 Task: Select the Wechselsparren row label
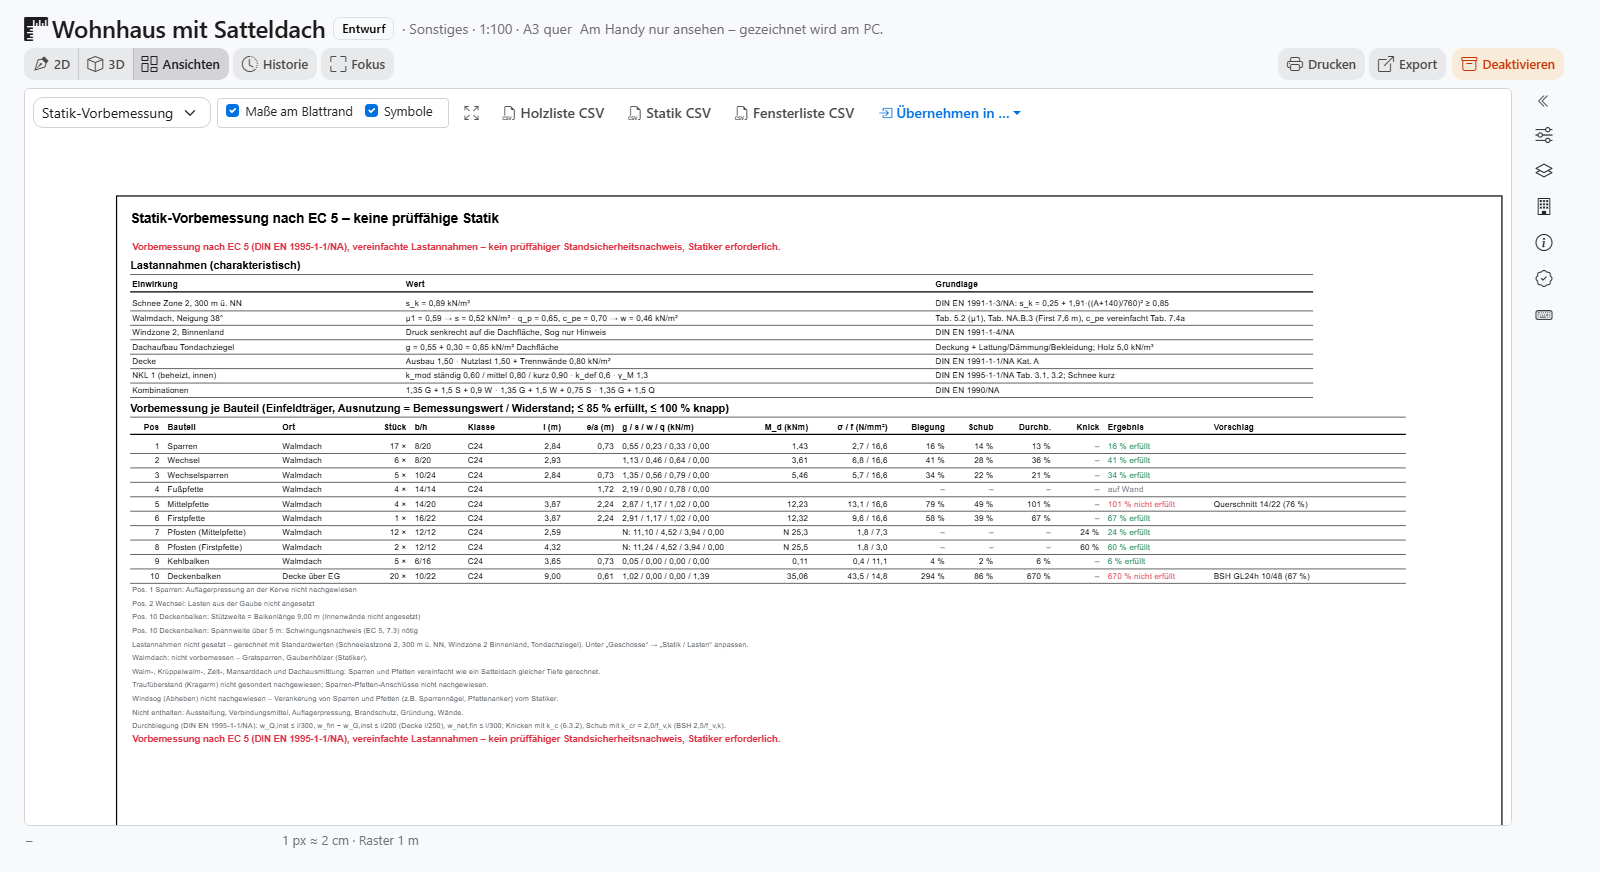[x=198, y=475]
